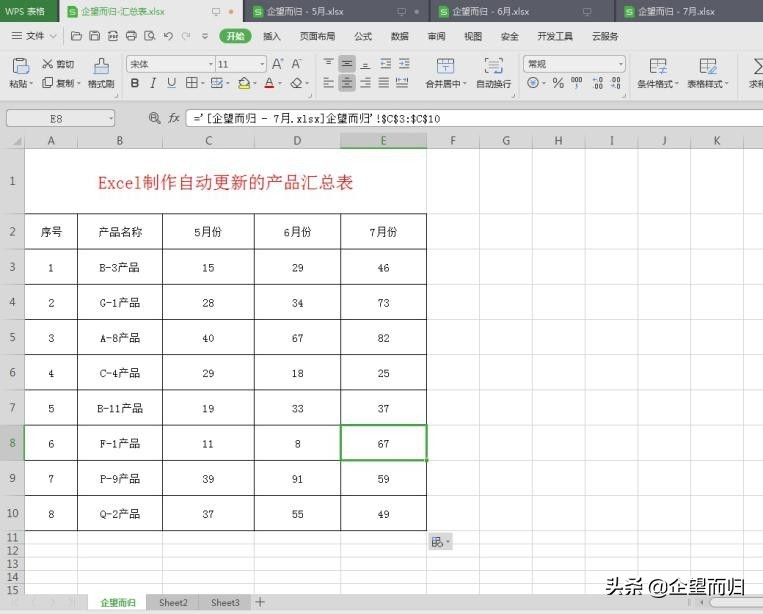Click the increase indent icon
763x614 pixels.
coord(404,64)
